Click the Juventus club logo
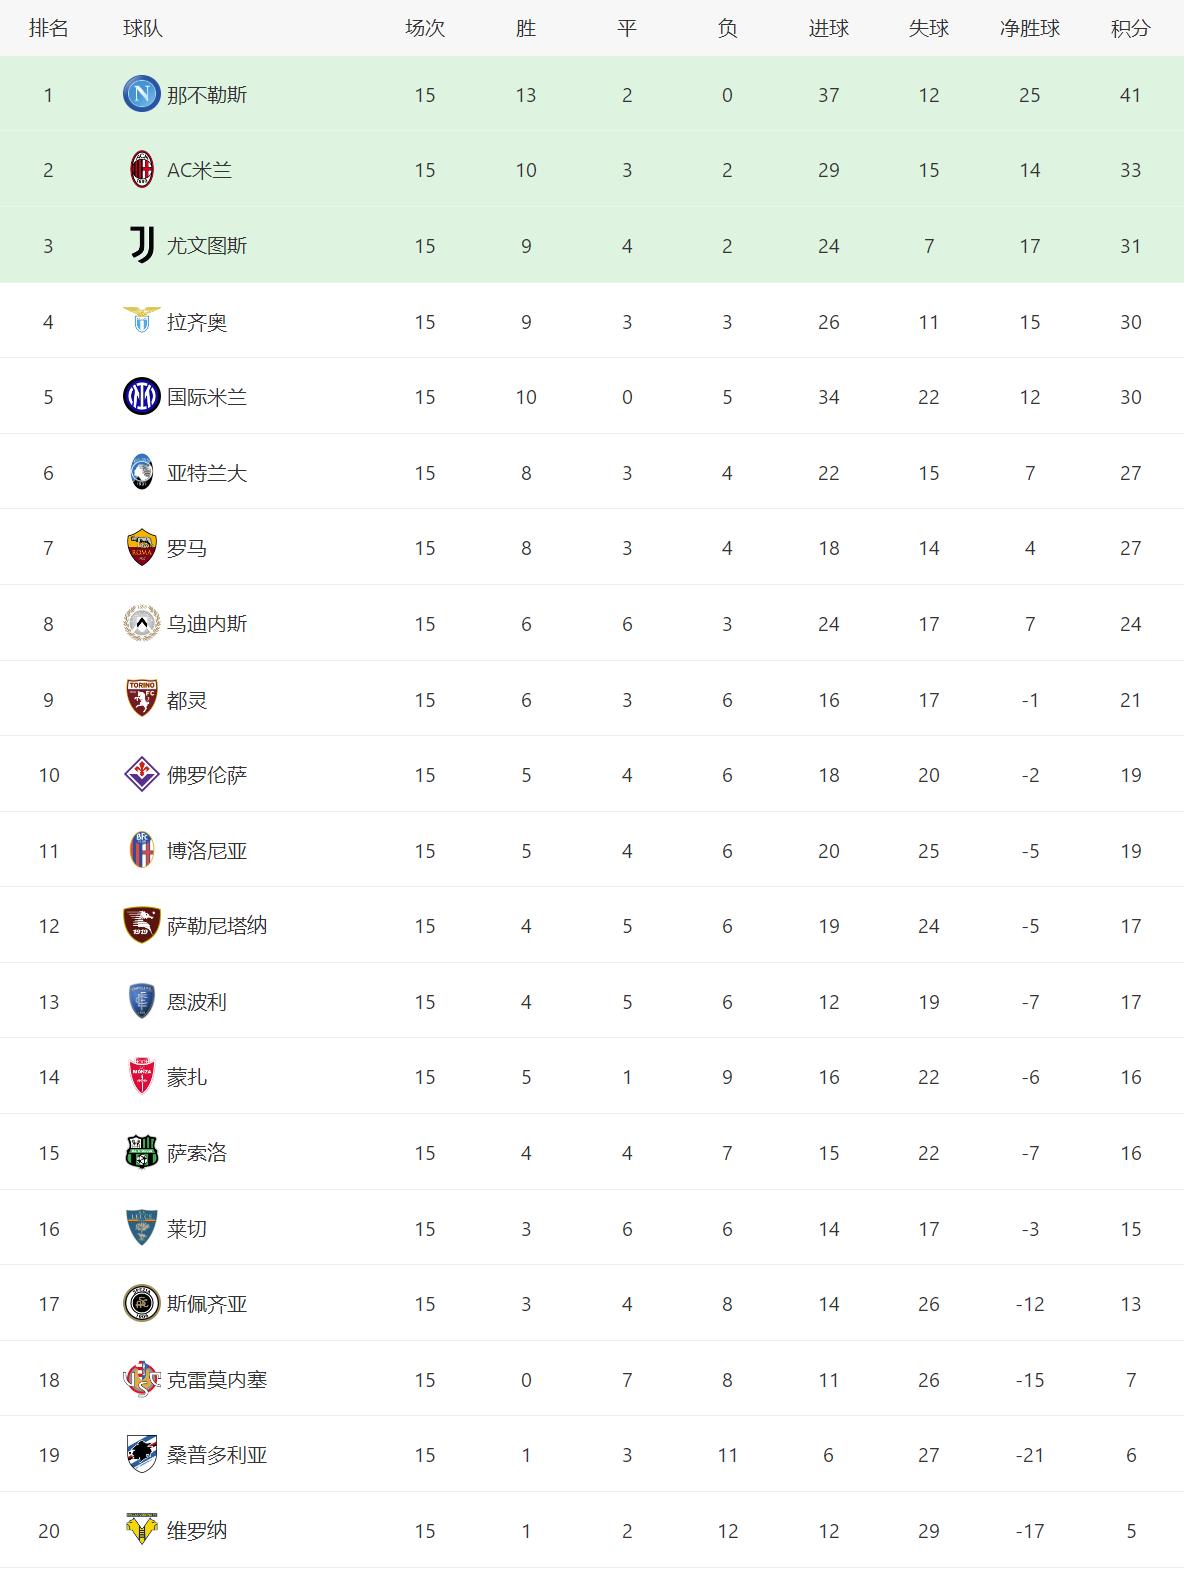1184x1573 pixels. tap(142, 246)
